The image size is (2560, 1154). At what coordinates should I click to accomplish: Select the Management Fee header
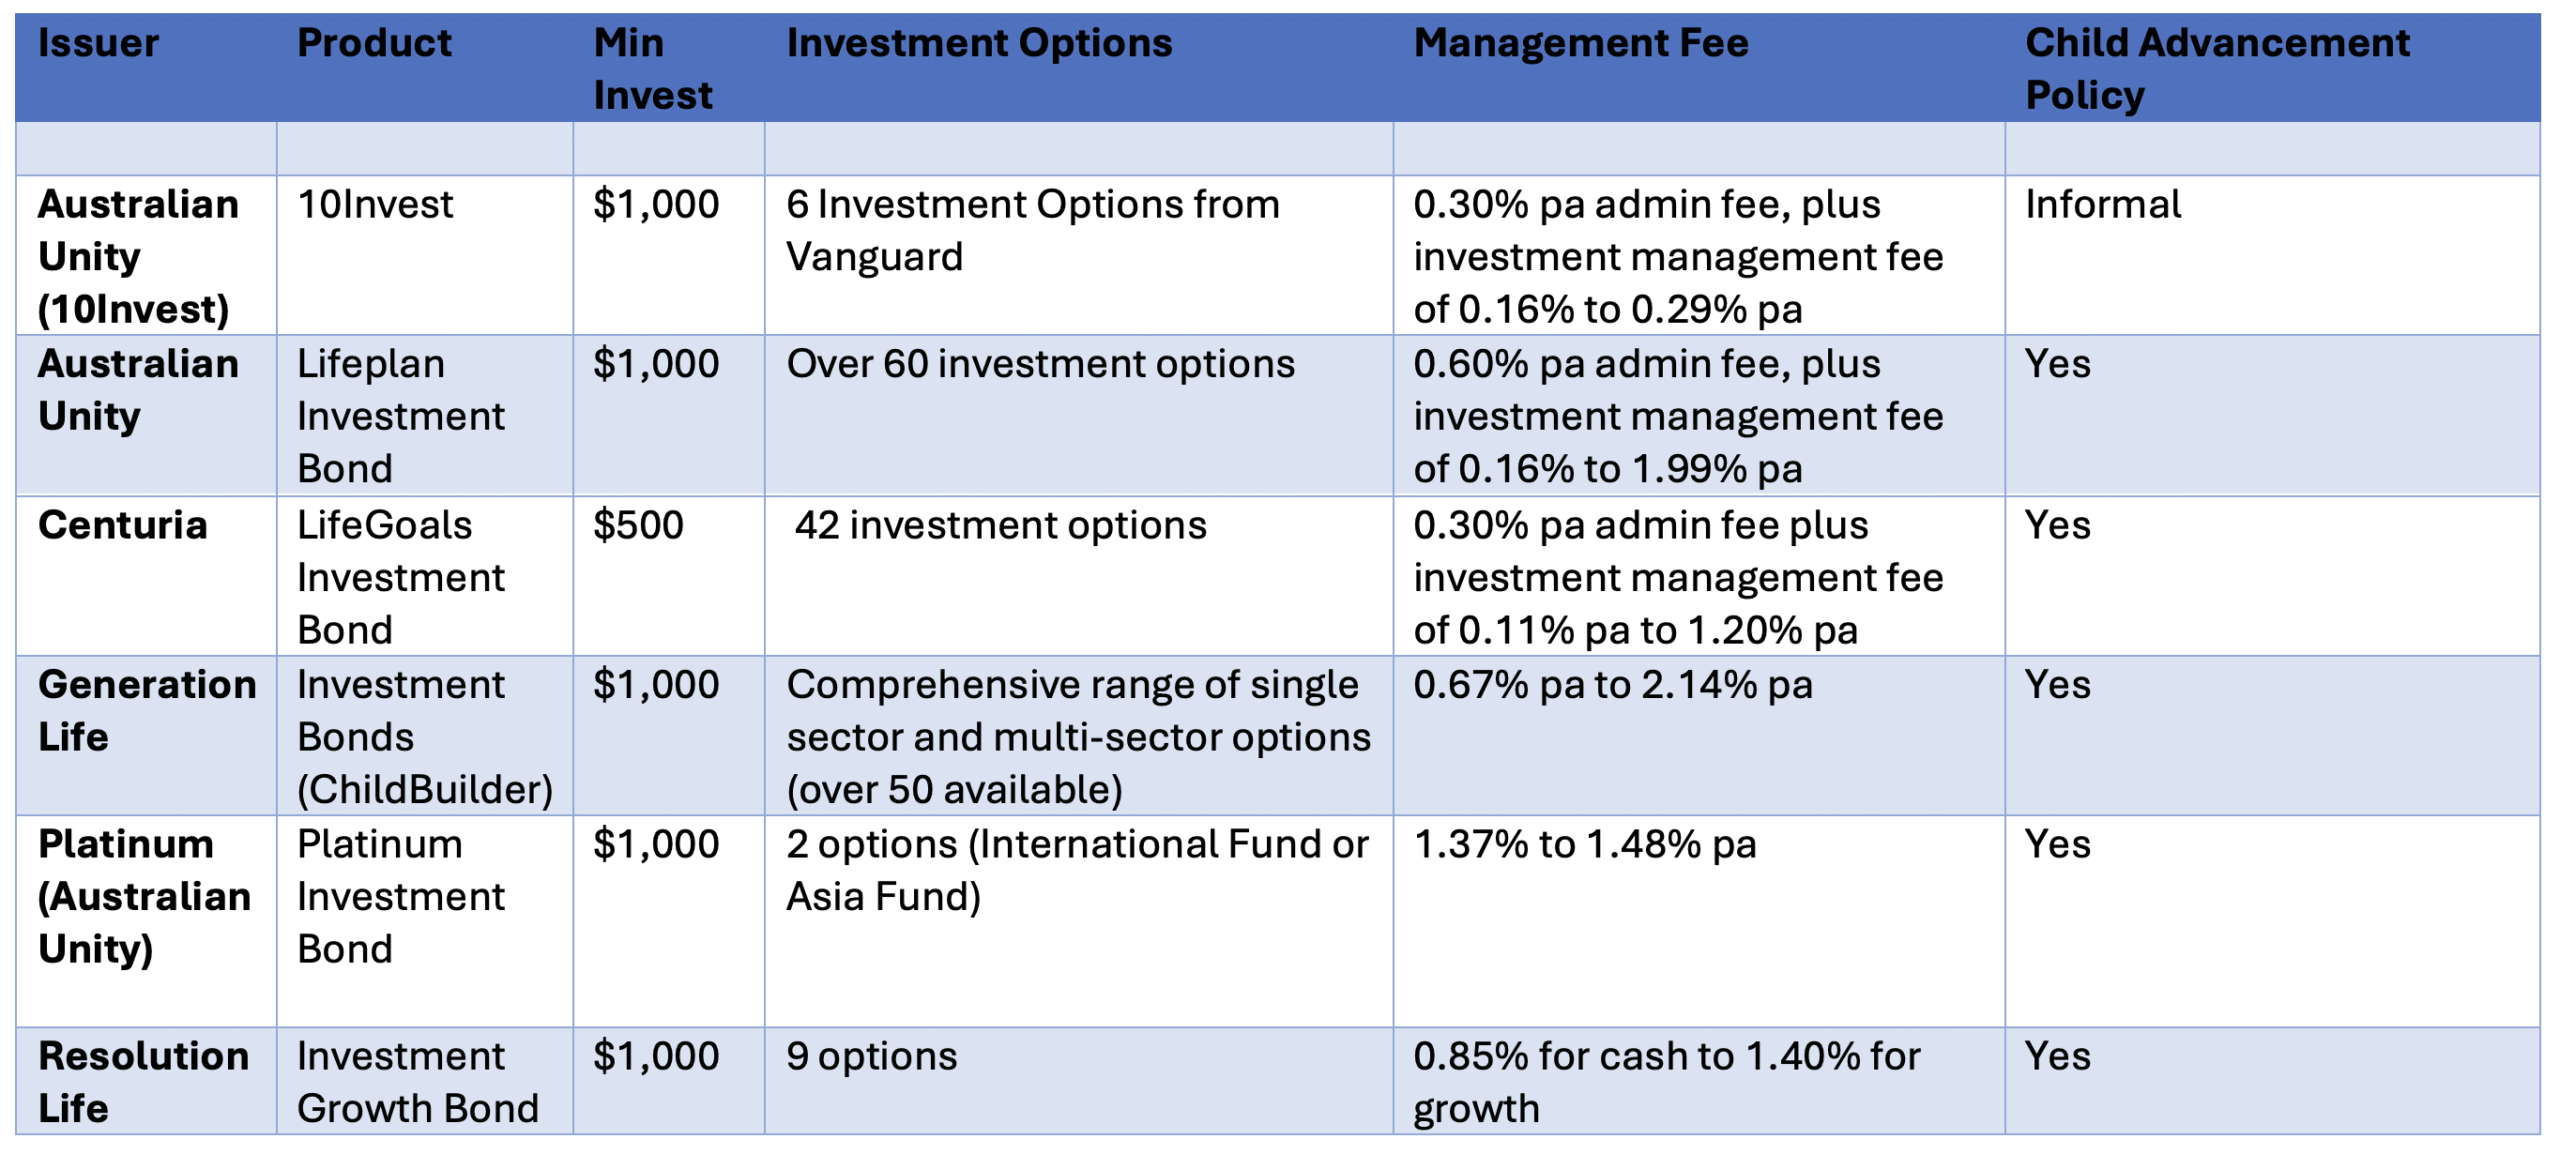coord(1580,44)
